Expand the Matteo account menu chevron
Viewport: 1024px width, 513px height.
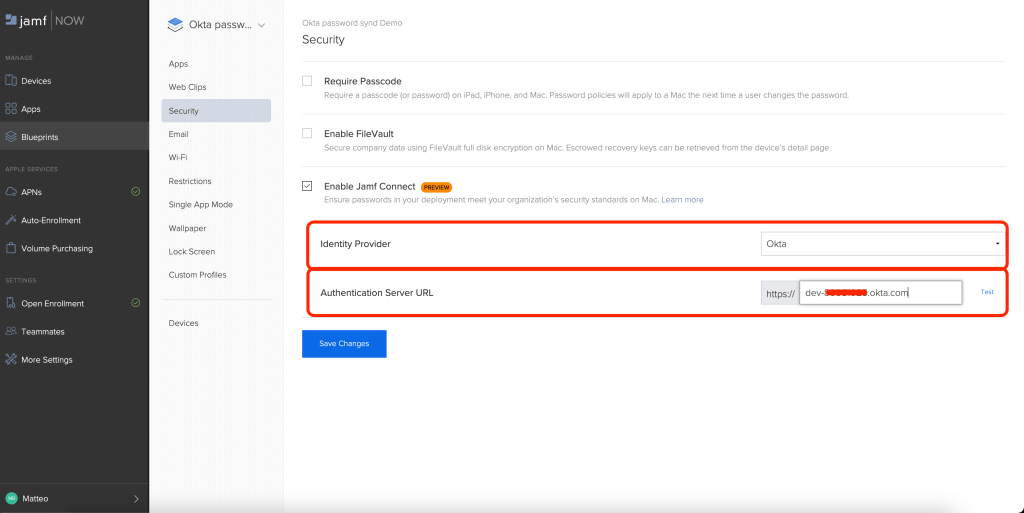tap(136, 498)
